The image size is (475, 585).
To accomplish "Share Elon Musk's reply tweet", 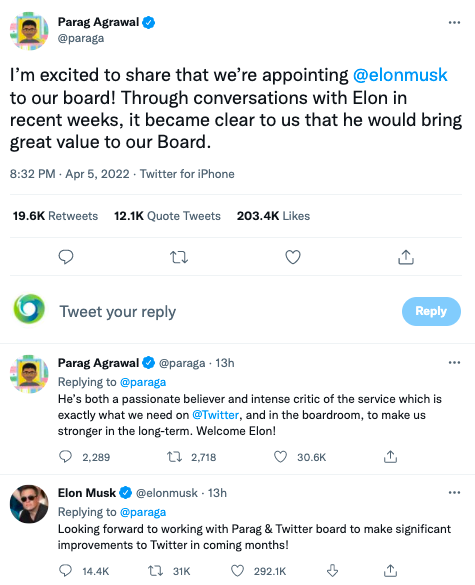I will click(x=390, y=571).
